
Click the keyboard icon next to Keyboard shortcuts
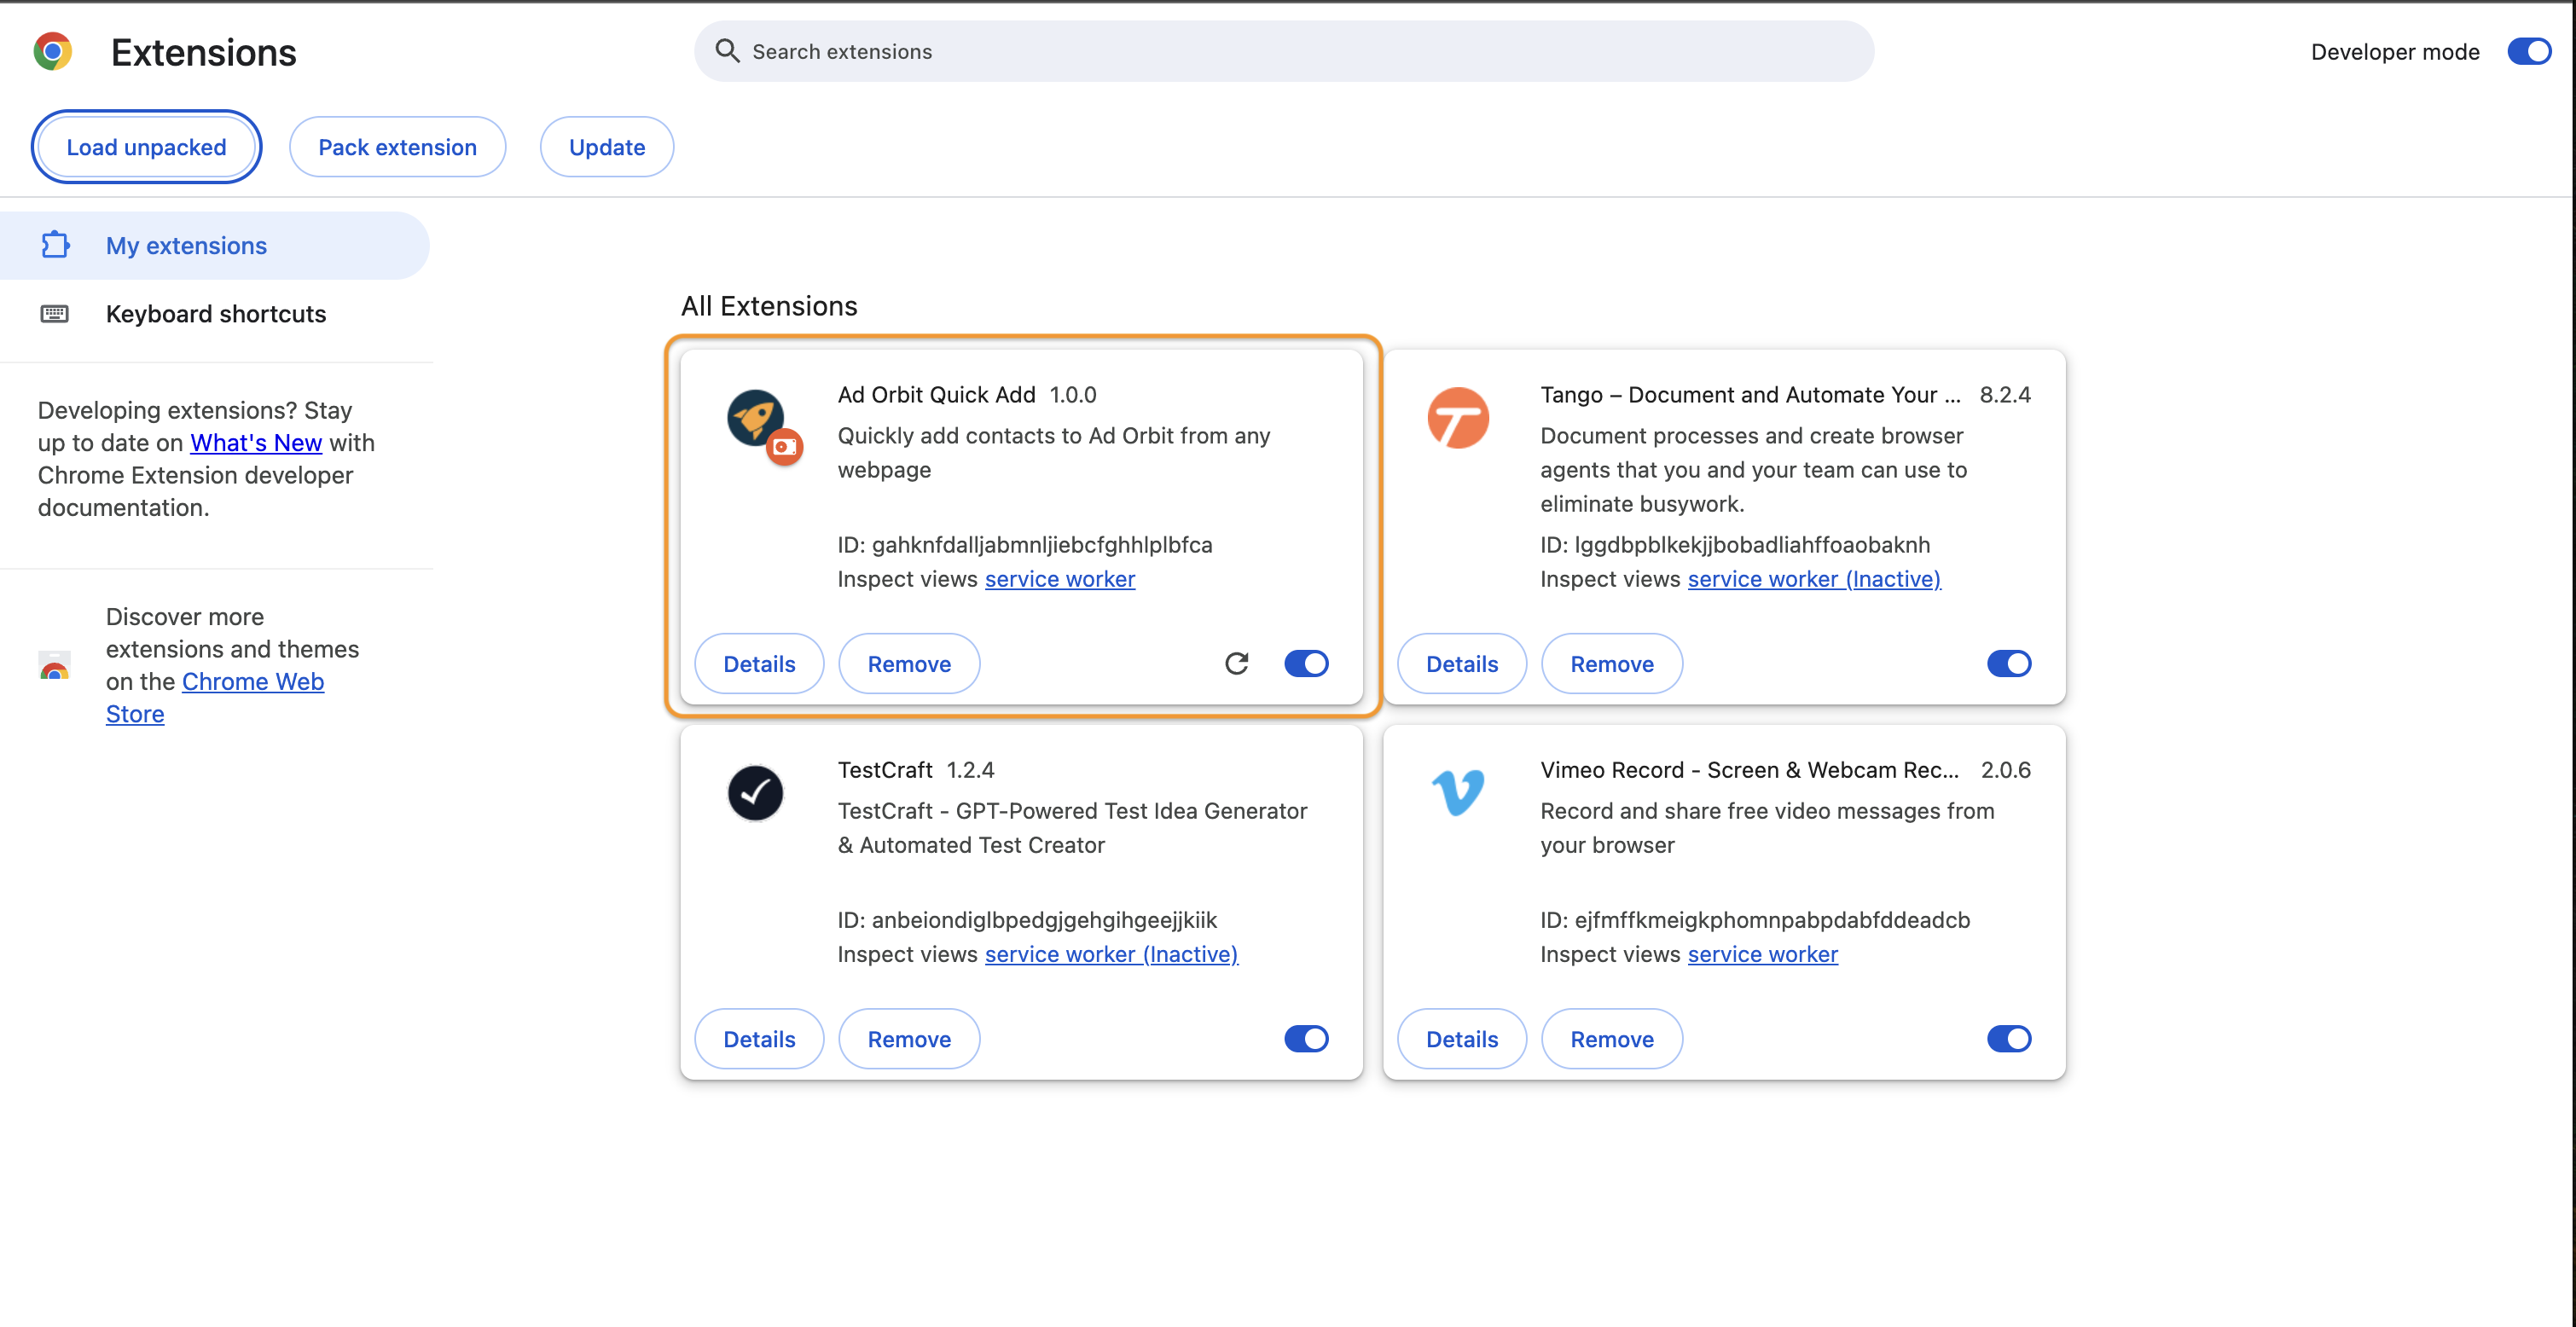coord(55,313)
